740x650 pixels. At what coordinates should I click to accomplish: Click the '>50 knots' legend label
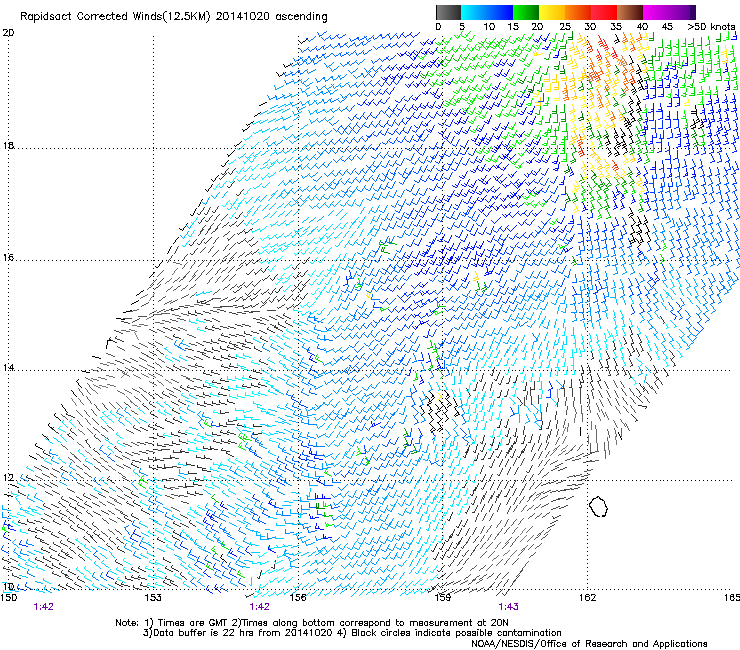coord(712,27)
